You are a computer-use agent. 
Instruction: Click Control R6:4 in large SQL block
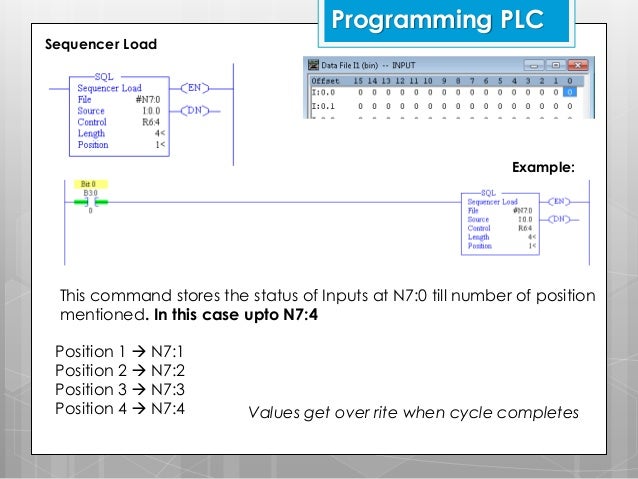119,122
